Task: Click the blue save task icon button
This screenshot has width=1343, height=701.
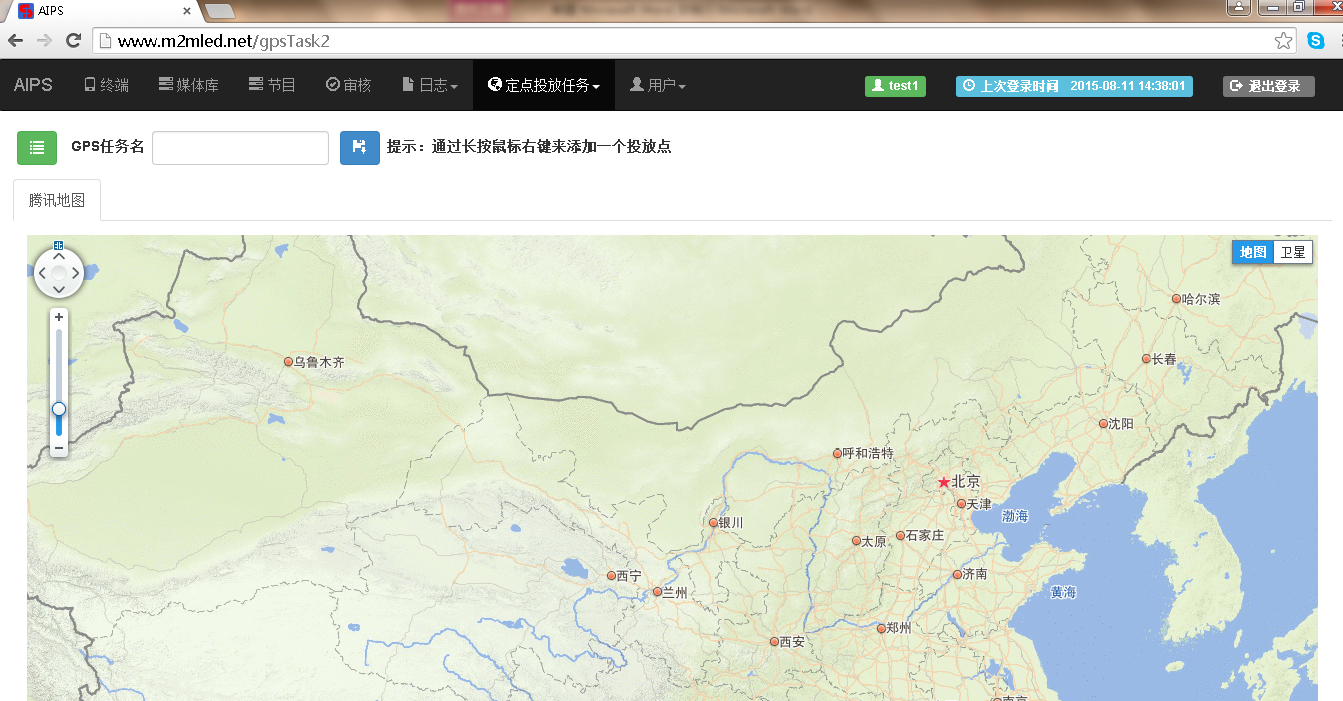Action: tap(360, 147)
